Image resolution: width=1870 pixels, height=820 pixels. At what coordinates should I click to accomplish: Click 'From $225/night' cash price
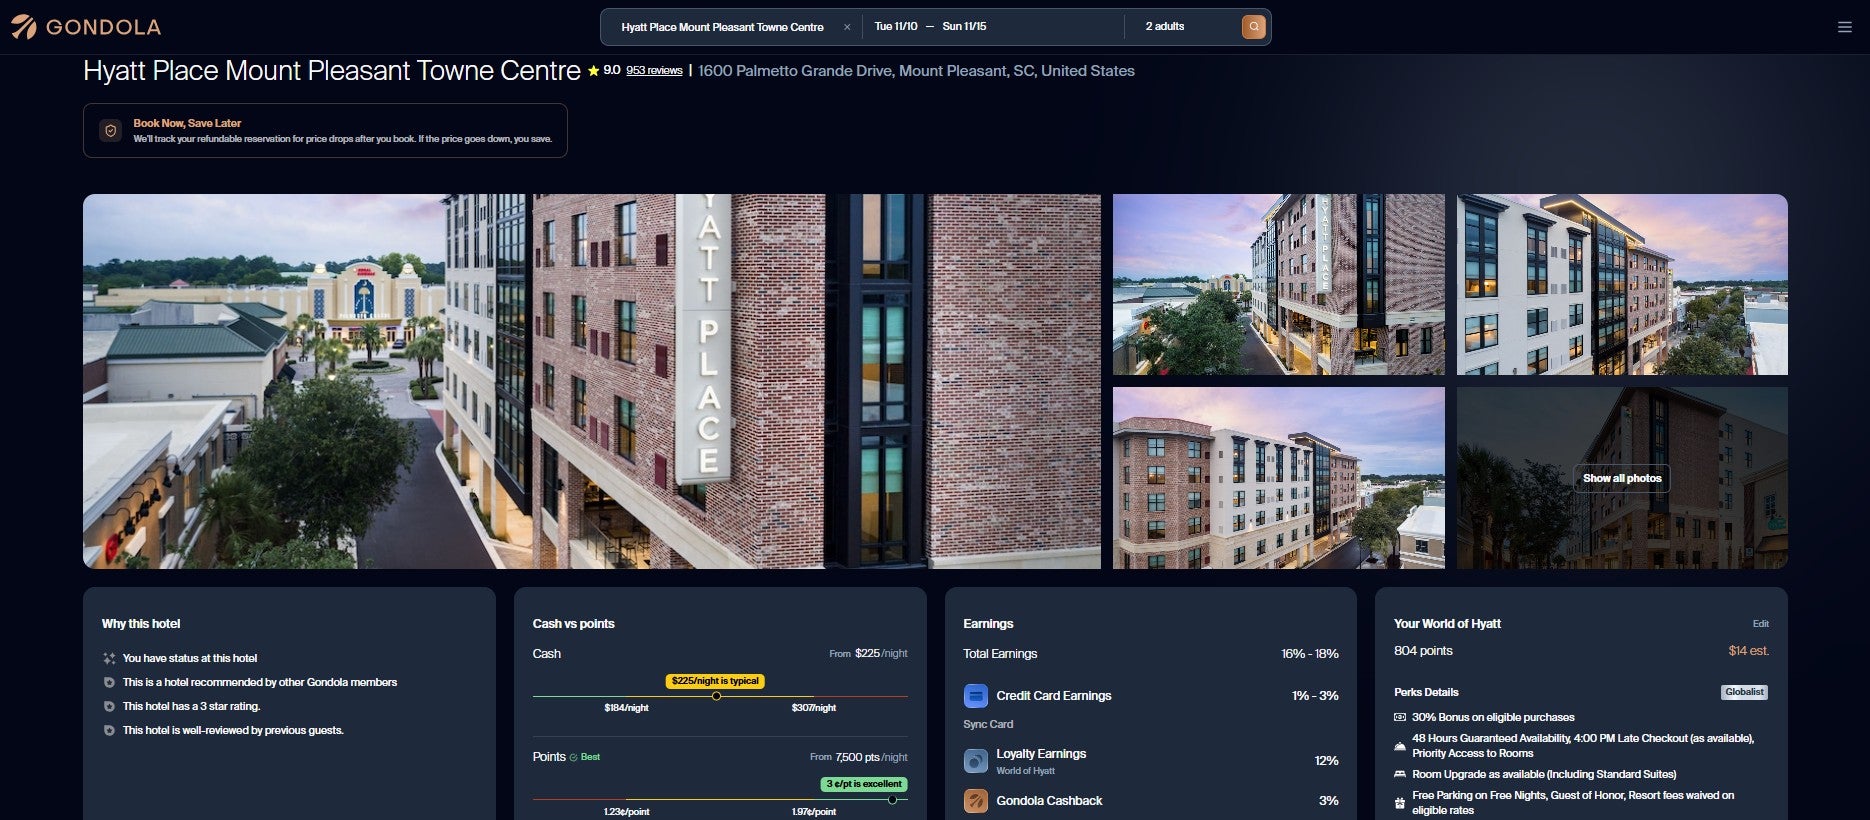coord(868,654)
